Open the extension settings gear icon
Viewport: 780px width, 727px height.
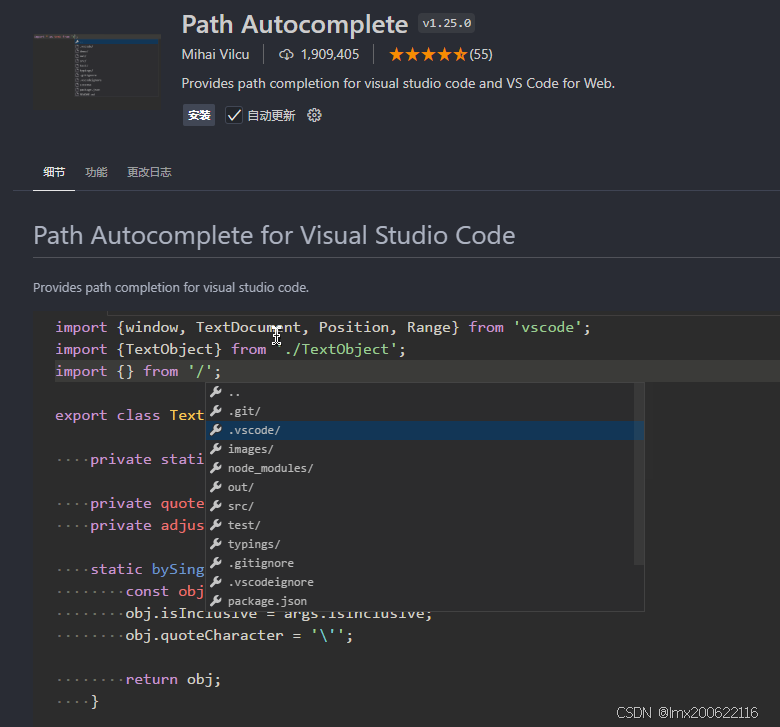click(314, 115)
